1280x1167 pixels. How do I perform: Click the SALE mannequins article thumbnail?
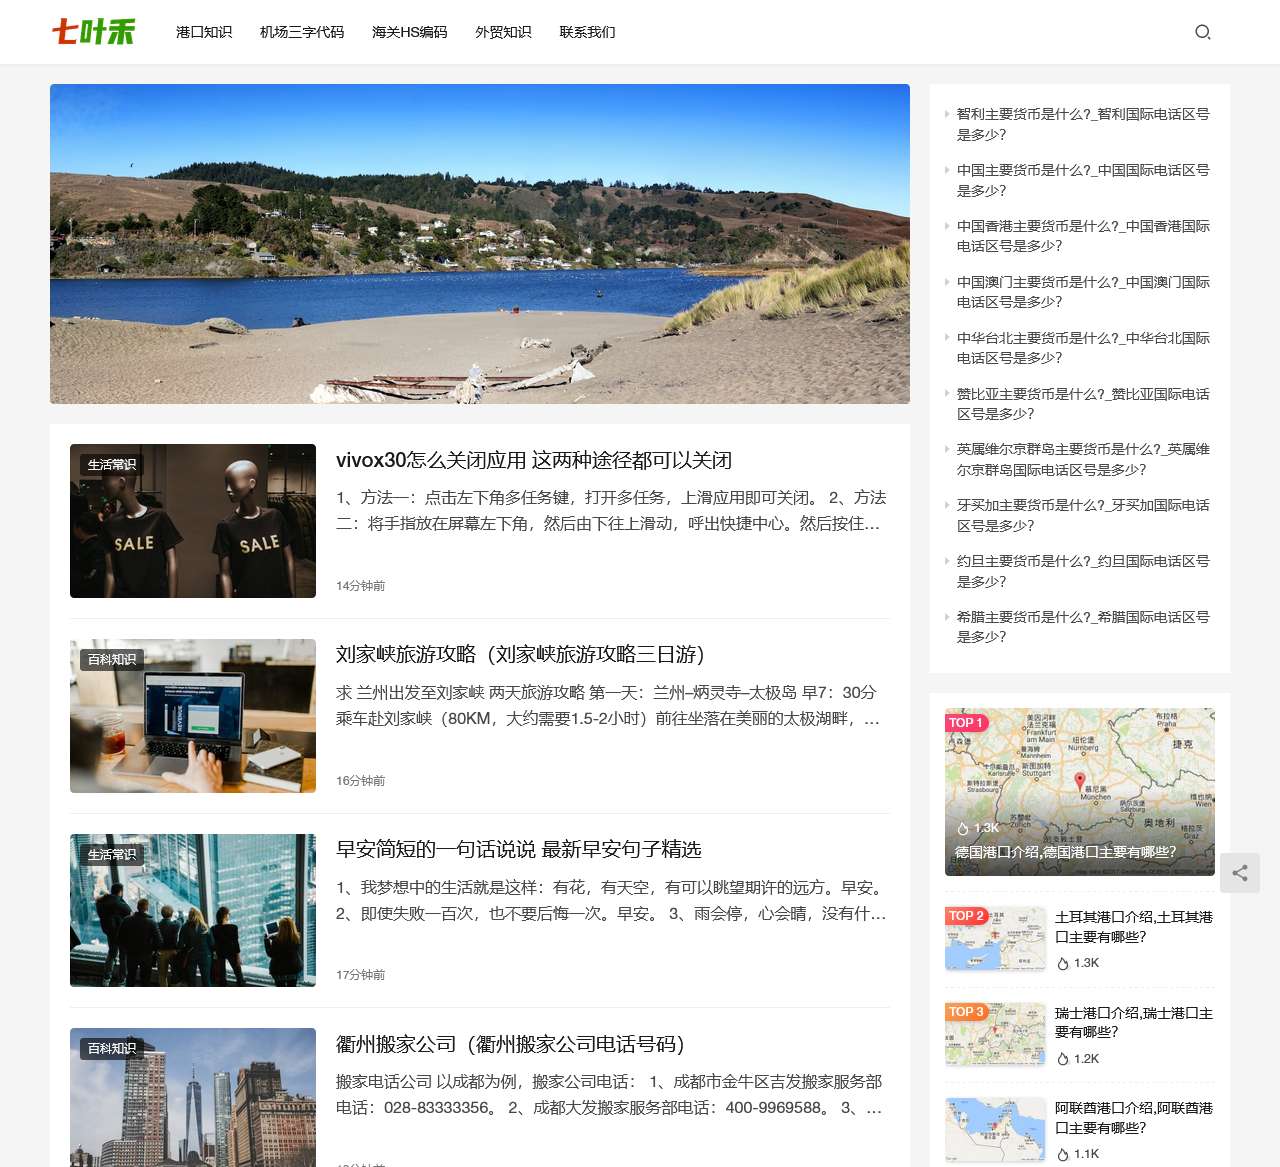tap(193, 521)
